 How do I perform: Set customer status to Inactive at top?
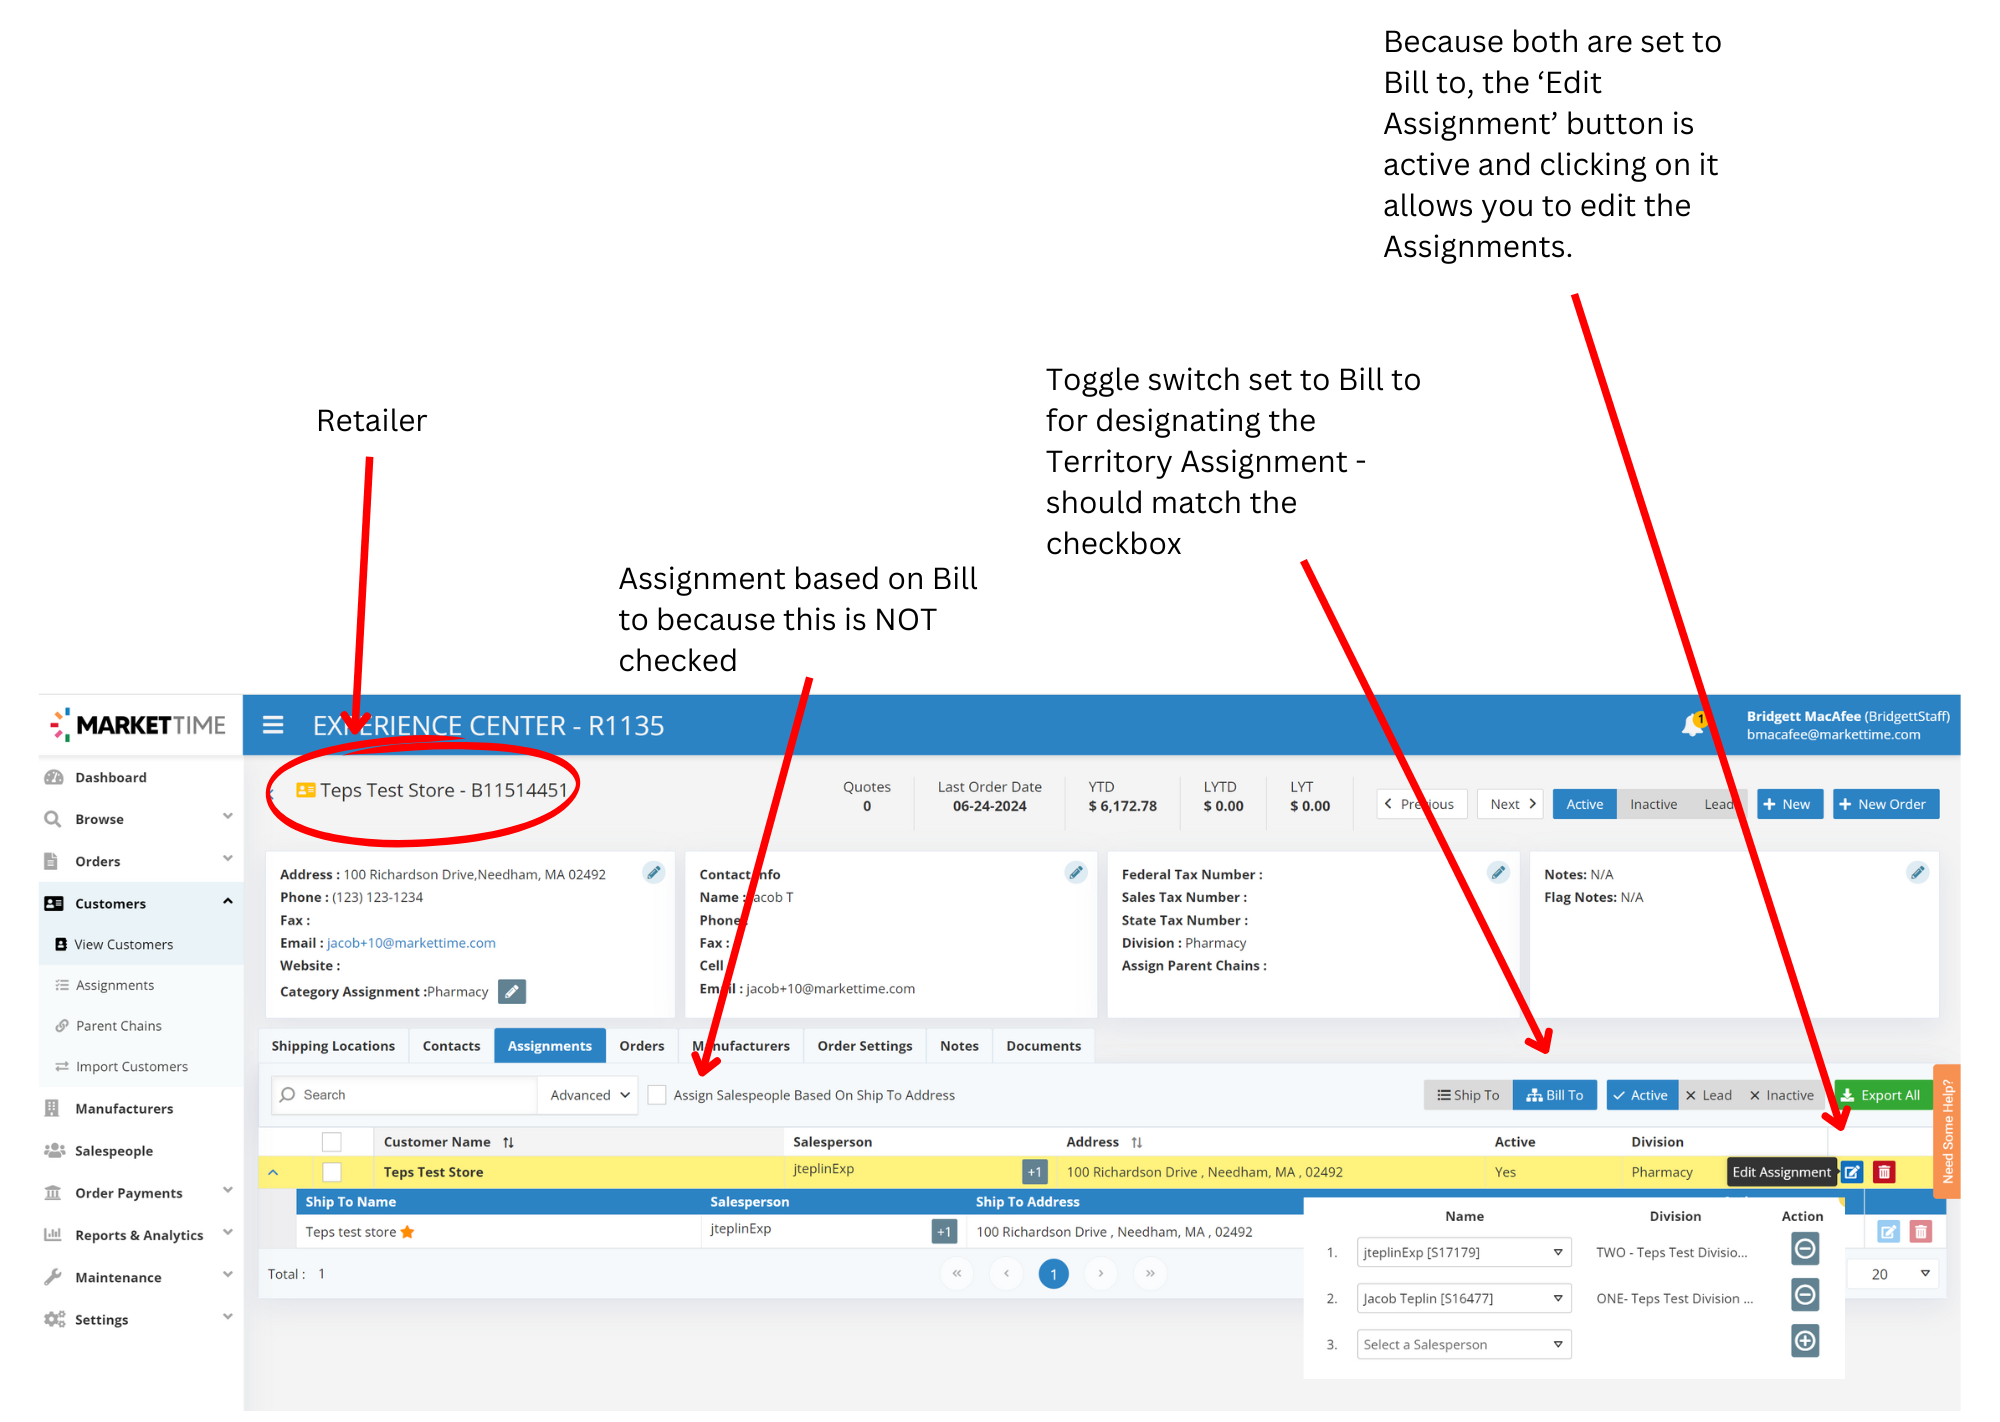pyautogui.click(x=1653, y=804)
